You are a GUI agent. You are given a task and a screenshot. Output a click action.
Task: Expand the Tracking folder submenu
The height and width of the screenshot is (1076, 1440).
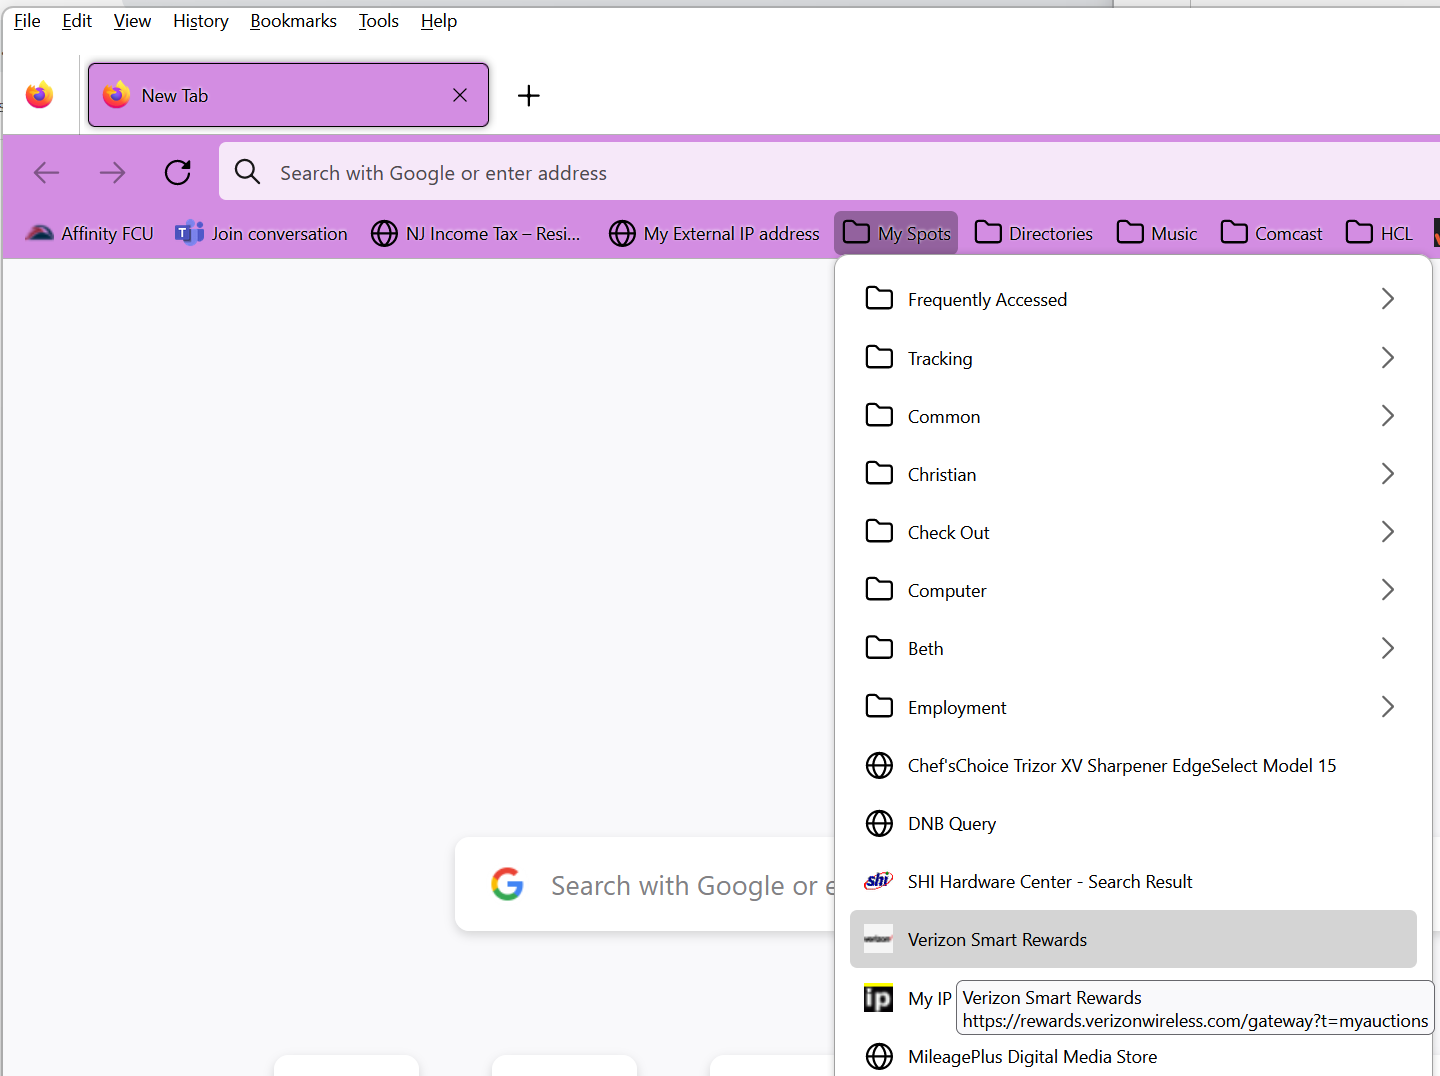click(1387, 357)
